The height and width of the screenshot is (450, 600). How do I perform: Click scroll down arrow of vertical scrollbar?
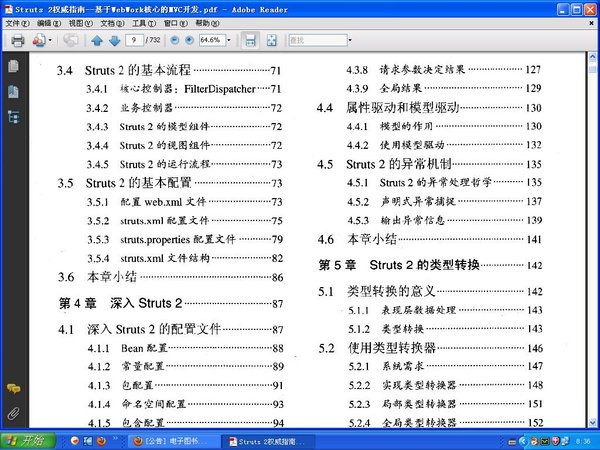(593, 422)
